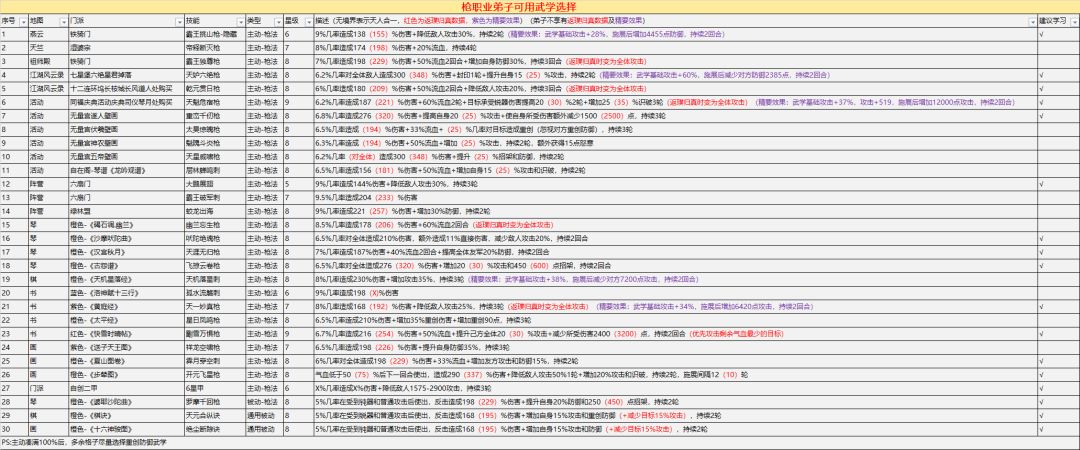Select the 大鹏展翅 skill cell
This screenshot has width=1080, height=450.
pyautogui.click(x=214, y=184)
